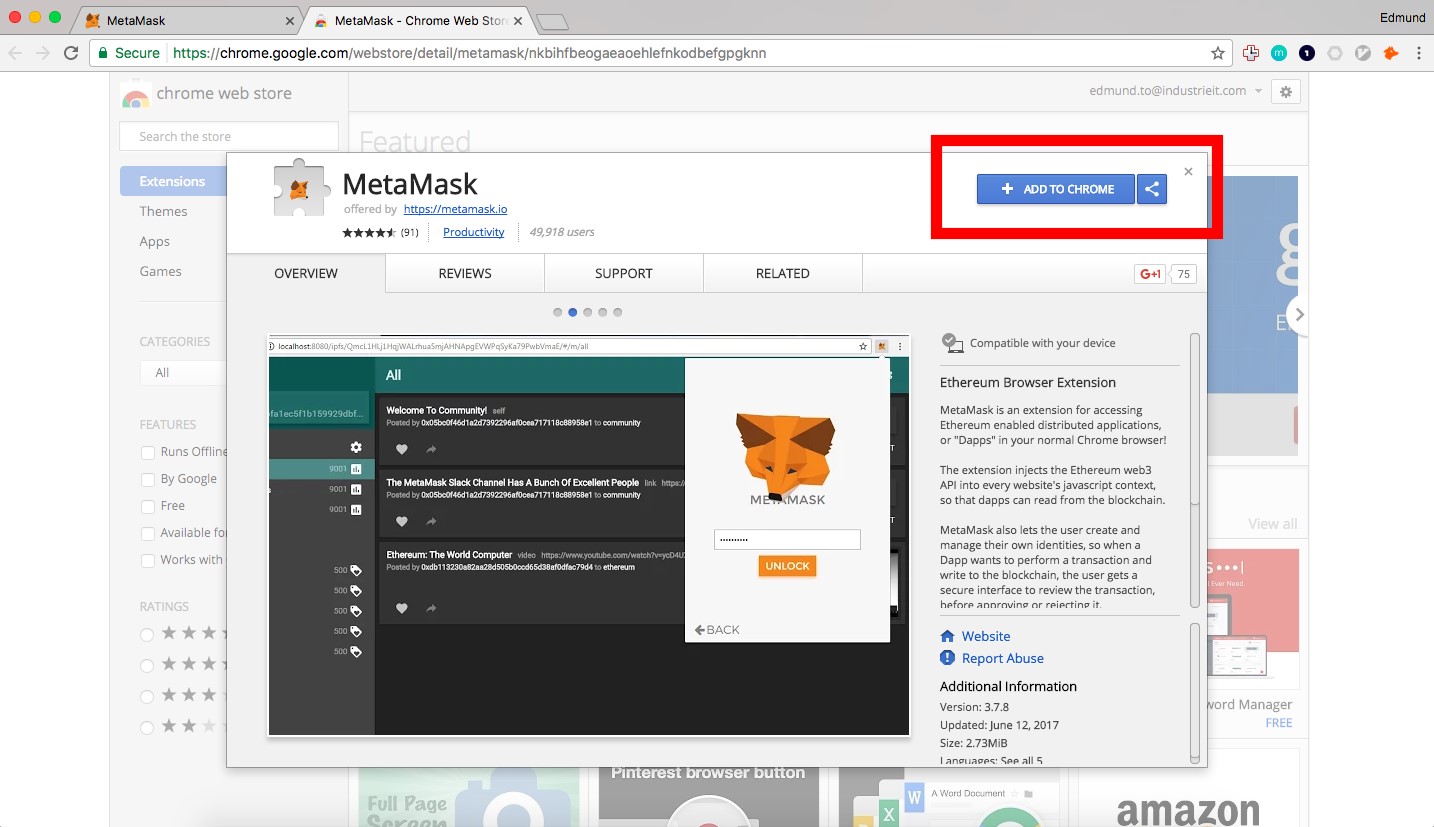This screenshot has height=827, width=1434.
Task: Open the Chrome three-dot menu
Action: click(1418, 53)
